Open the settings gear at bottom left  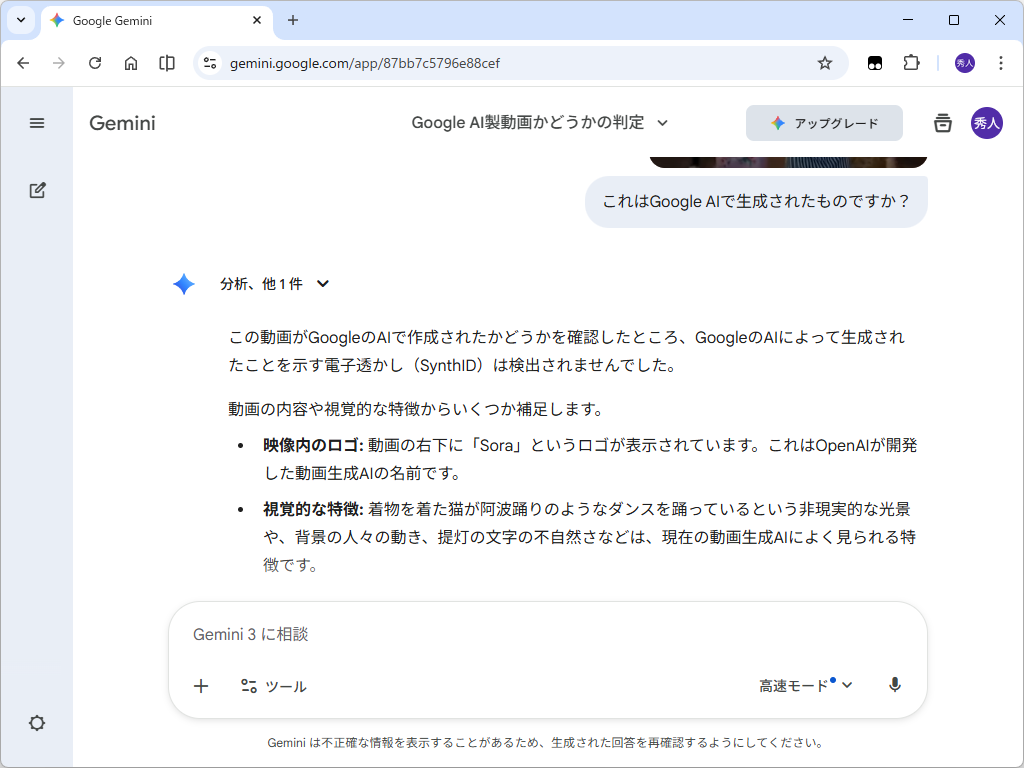coord(37,723)
